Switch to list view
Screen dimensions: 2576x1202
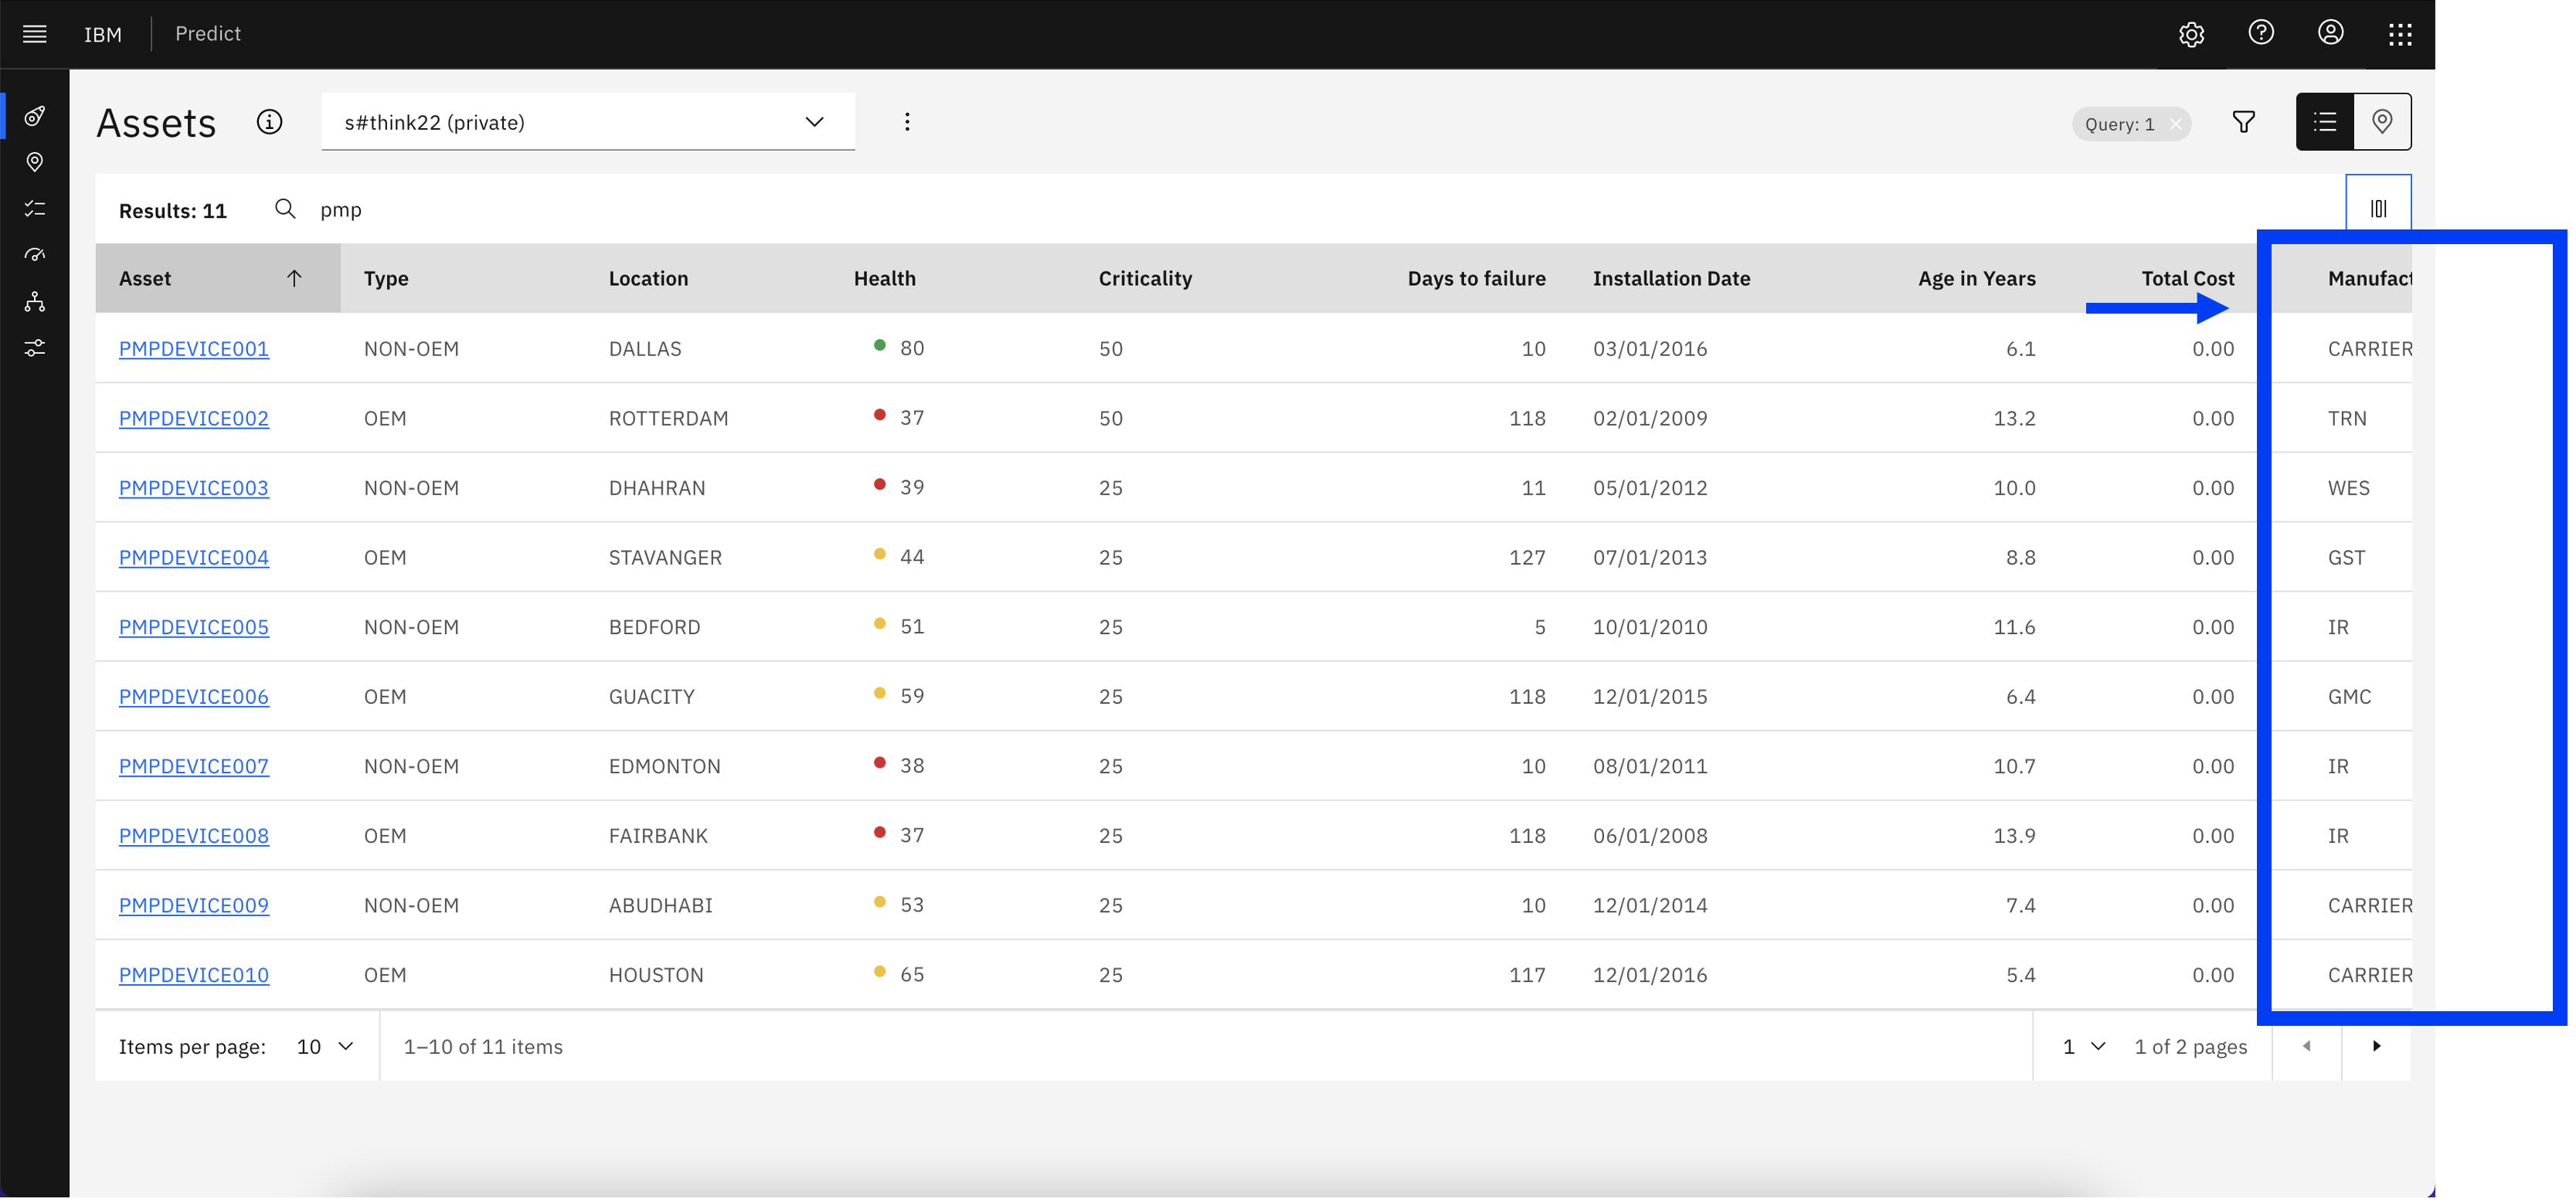tap(2325, 122)
